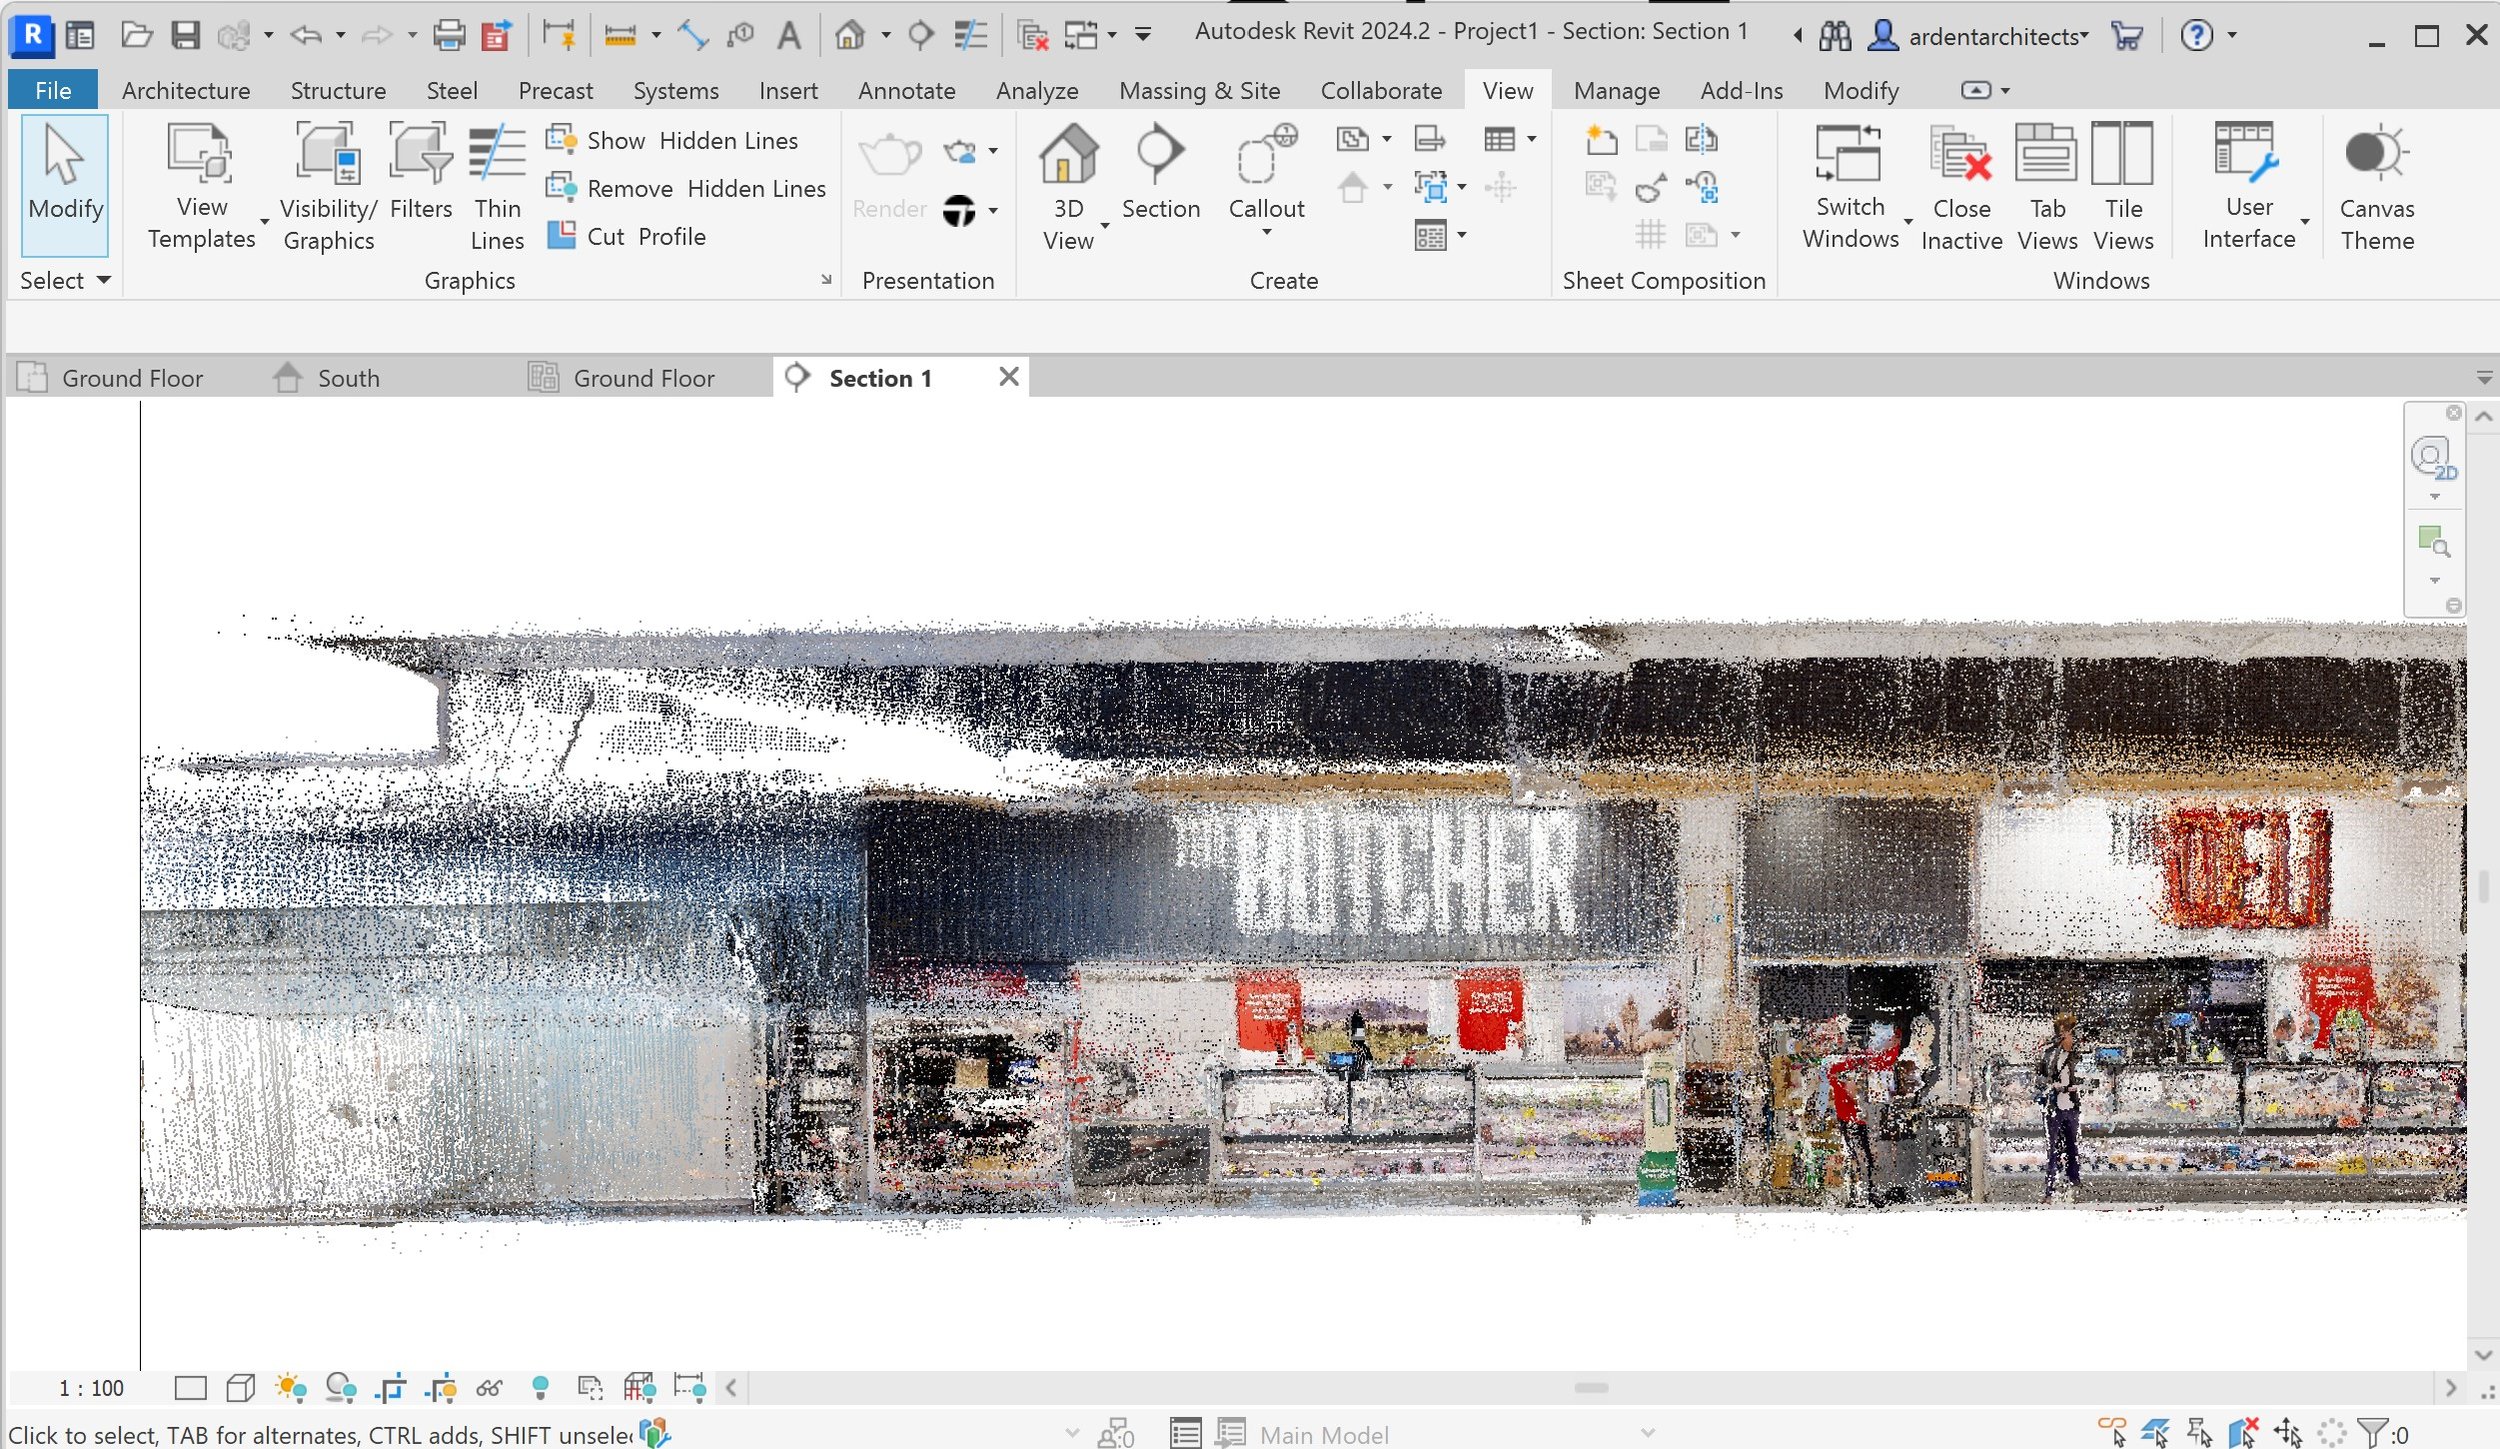Image resolution: width=2500 pixels, height=1449 pixels.
Task: Open the South view tab
Action: coord(348,378)
